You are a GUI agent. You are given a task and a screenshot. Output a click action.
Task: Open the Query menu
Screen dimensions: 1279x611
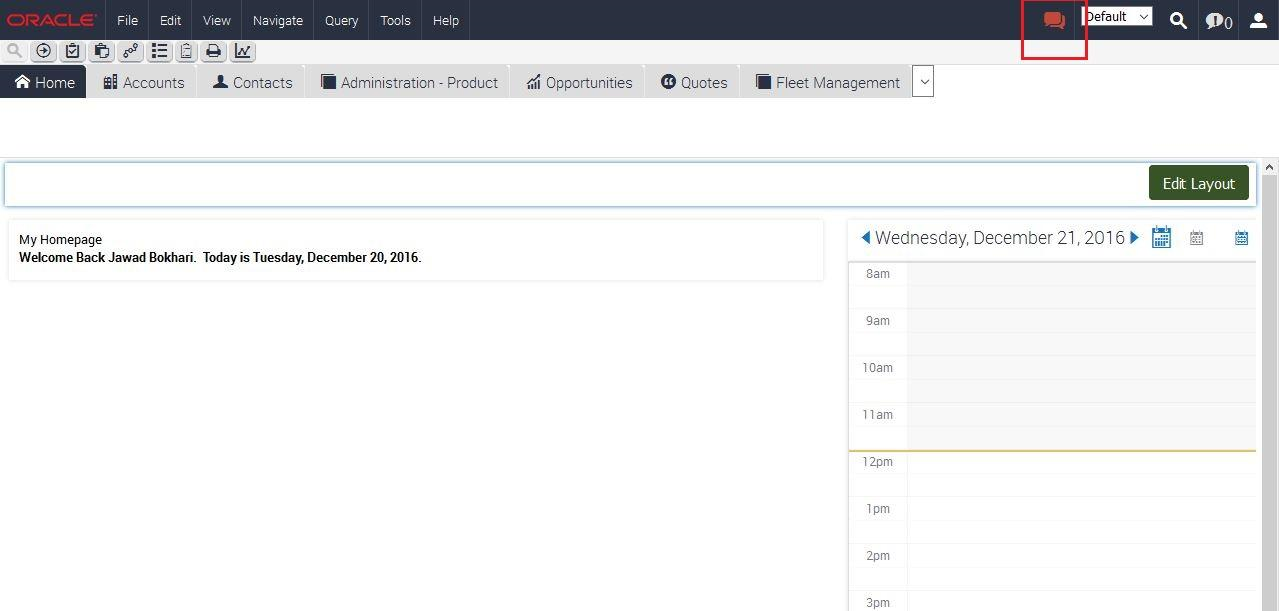pos(341,20)
